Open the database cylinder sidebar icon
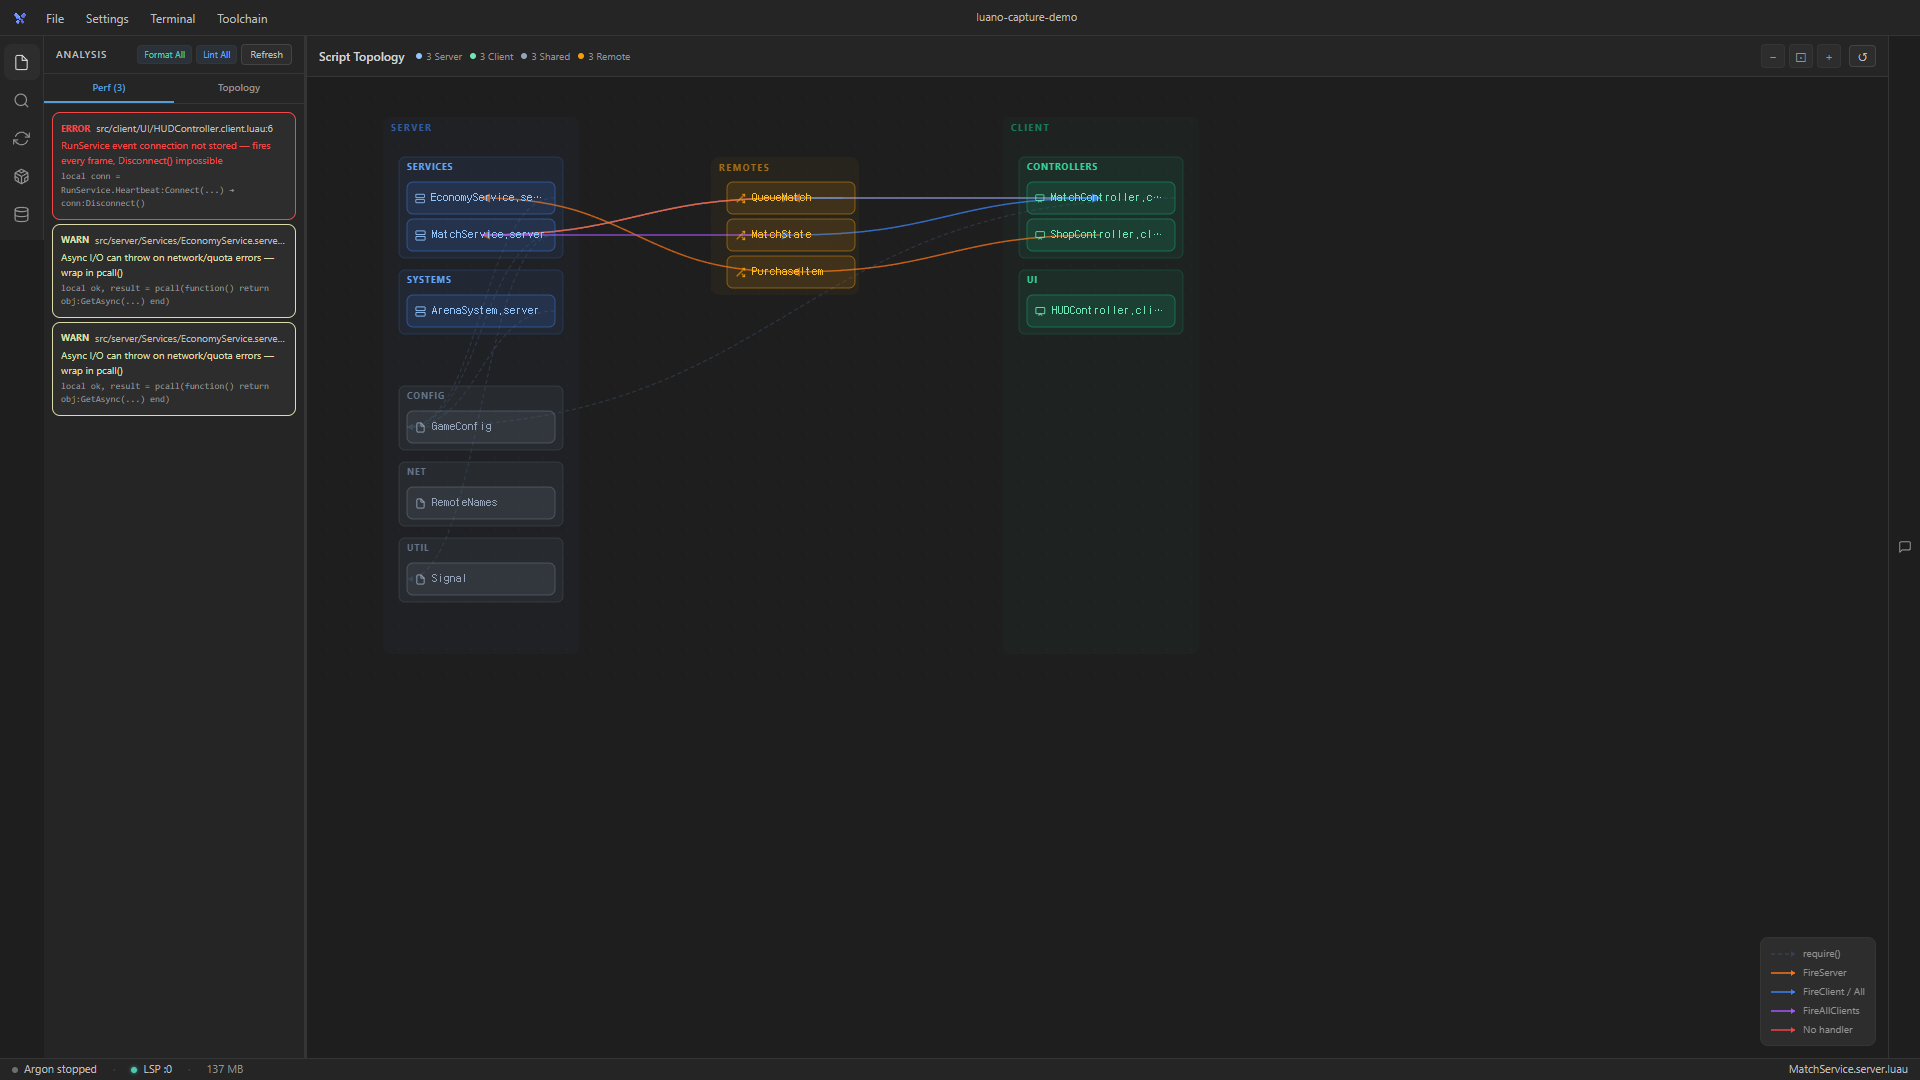Screen dimensions: 1920x1080 click(x=21, y=214)
